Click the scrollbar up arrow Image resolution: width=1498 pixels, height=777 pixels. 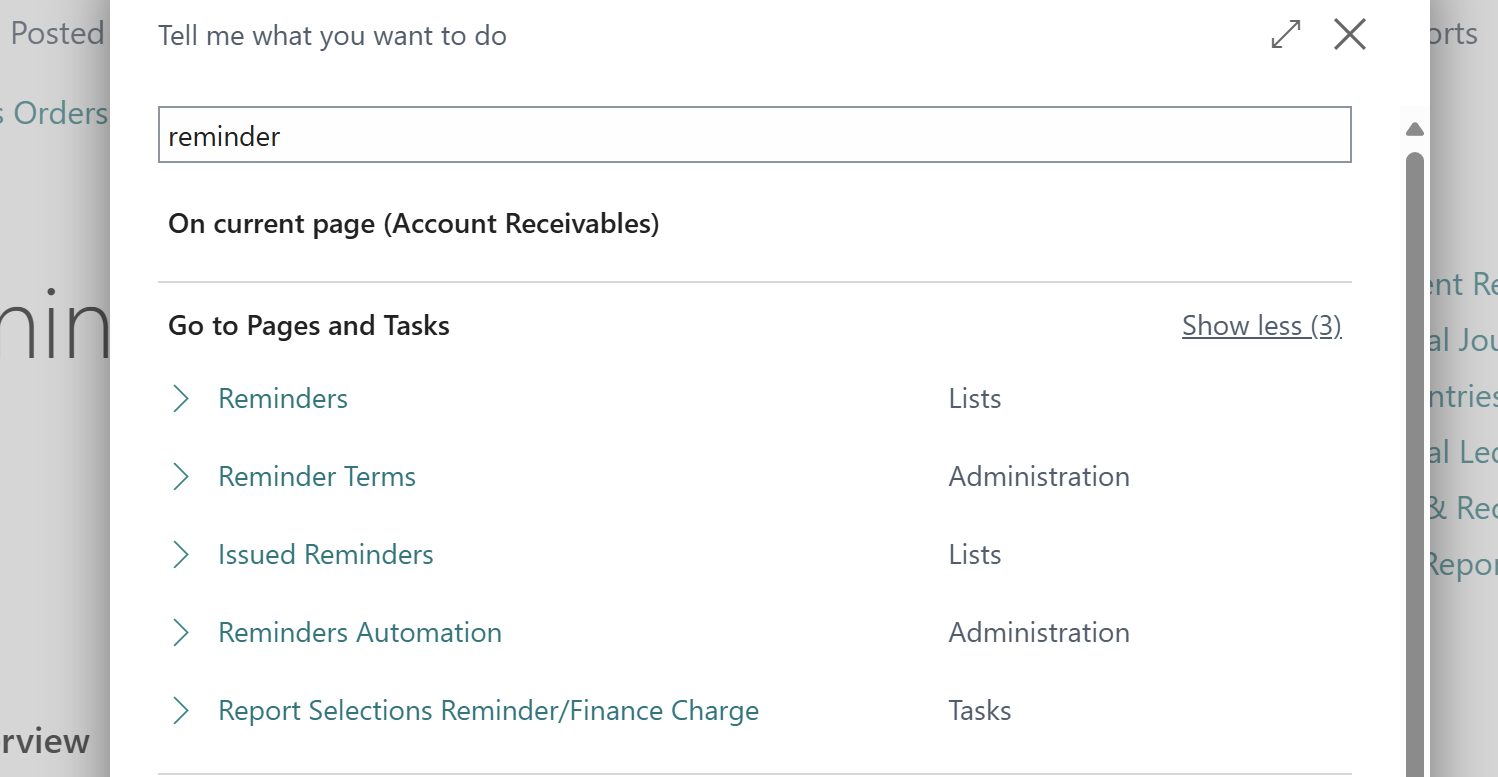(1415, 128)
